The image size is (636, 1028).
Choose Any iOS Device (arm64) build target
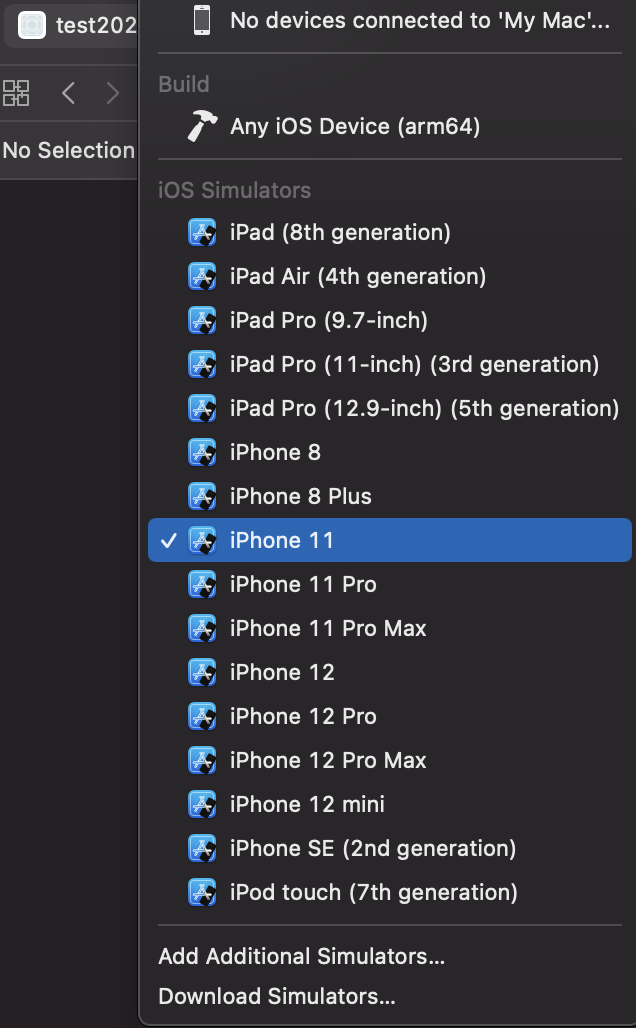point(354,126)
